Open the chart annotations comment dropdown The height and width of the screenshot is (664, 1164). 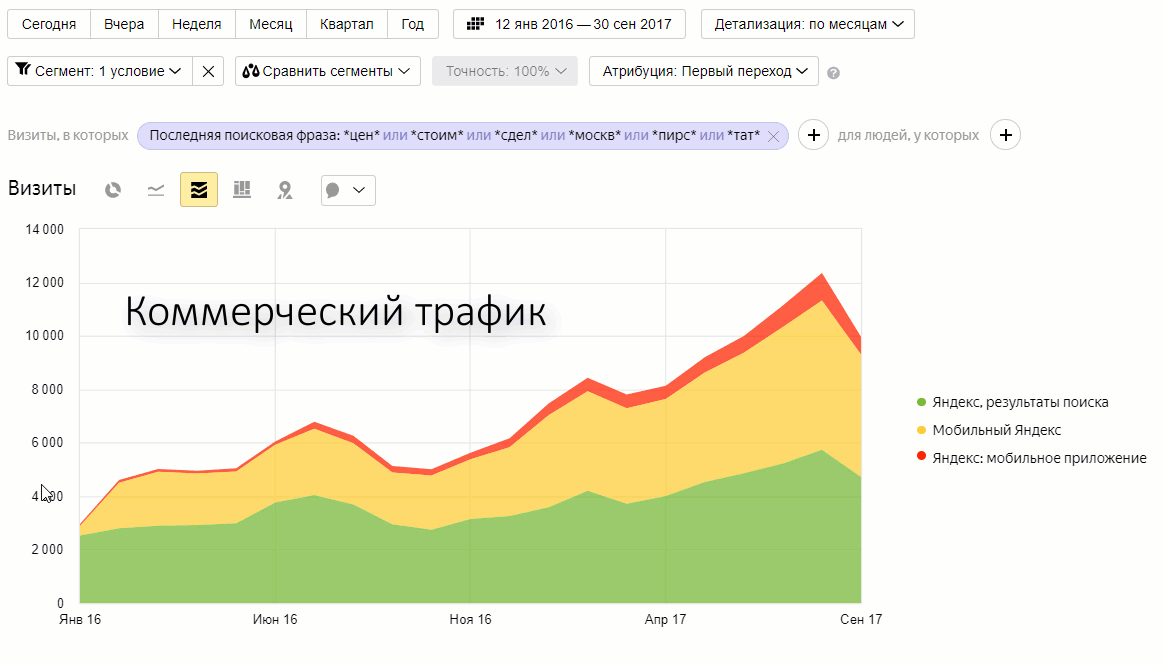pyautogui.click(x=348, y=190)
